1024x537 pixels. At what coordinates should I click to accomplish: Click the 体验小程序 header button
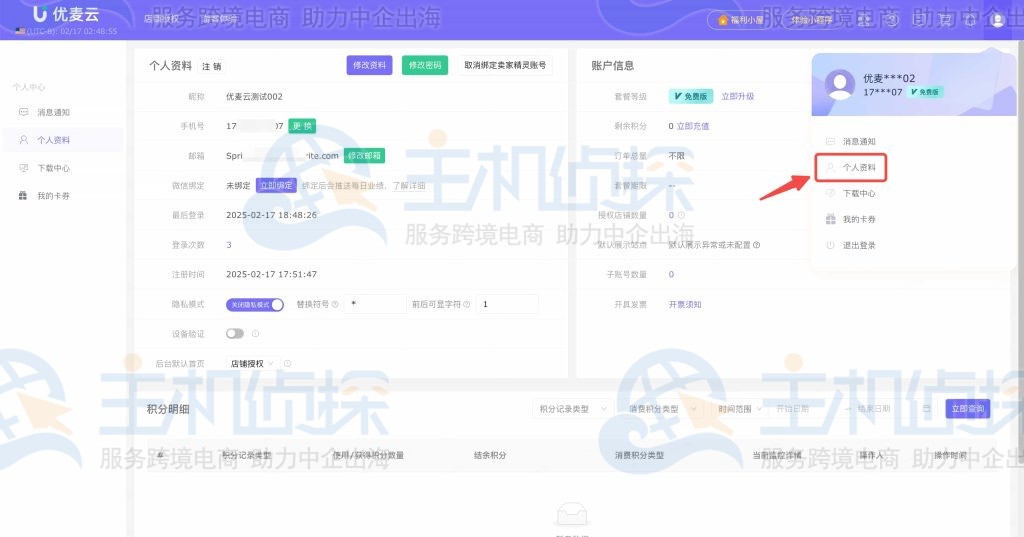812,20
